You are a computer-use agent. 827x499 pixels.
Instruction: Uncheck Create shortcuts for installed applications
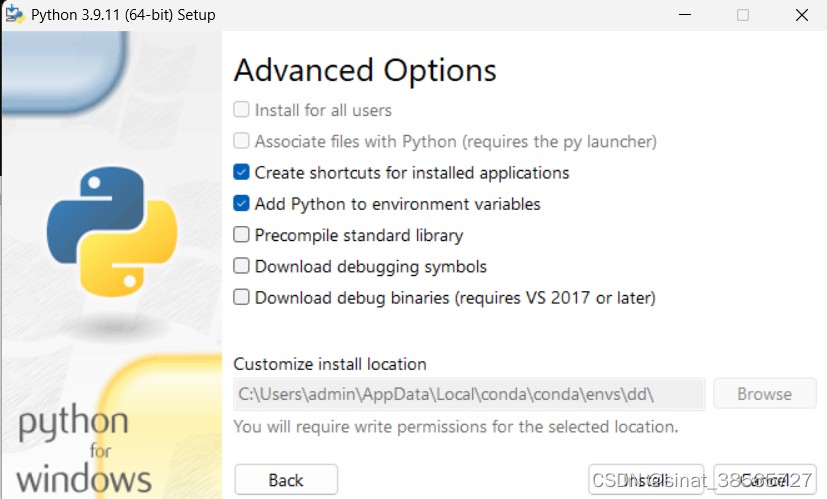click(241, 172)
